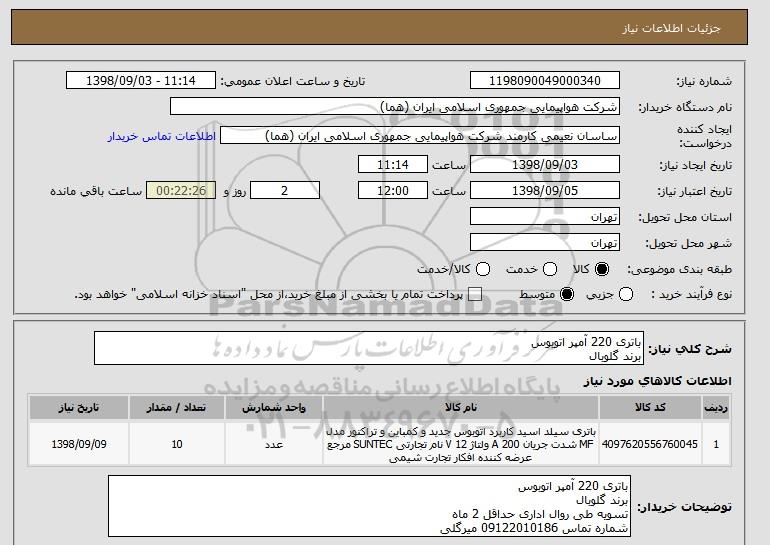Click the public announcement date-time field
This screenshot has width=770, height=545.
pyautogui.click(x=141, y=81)
